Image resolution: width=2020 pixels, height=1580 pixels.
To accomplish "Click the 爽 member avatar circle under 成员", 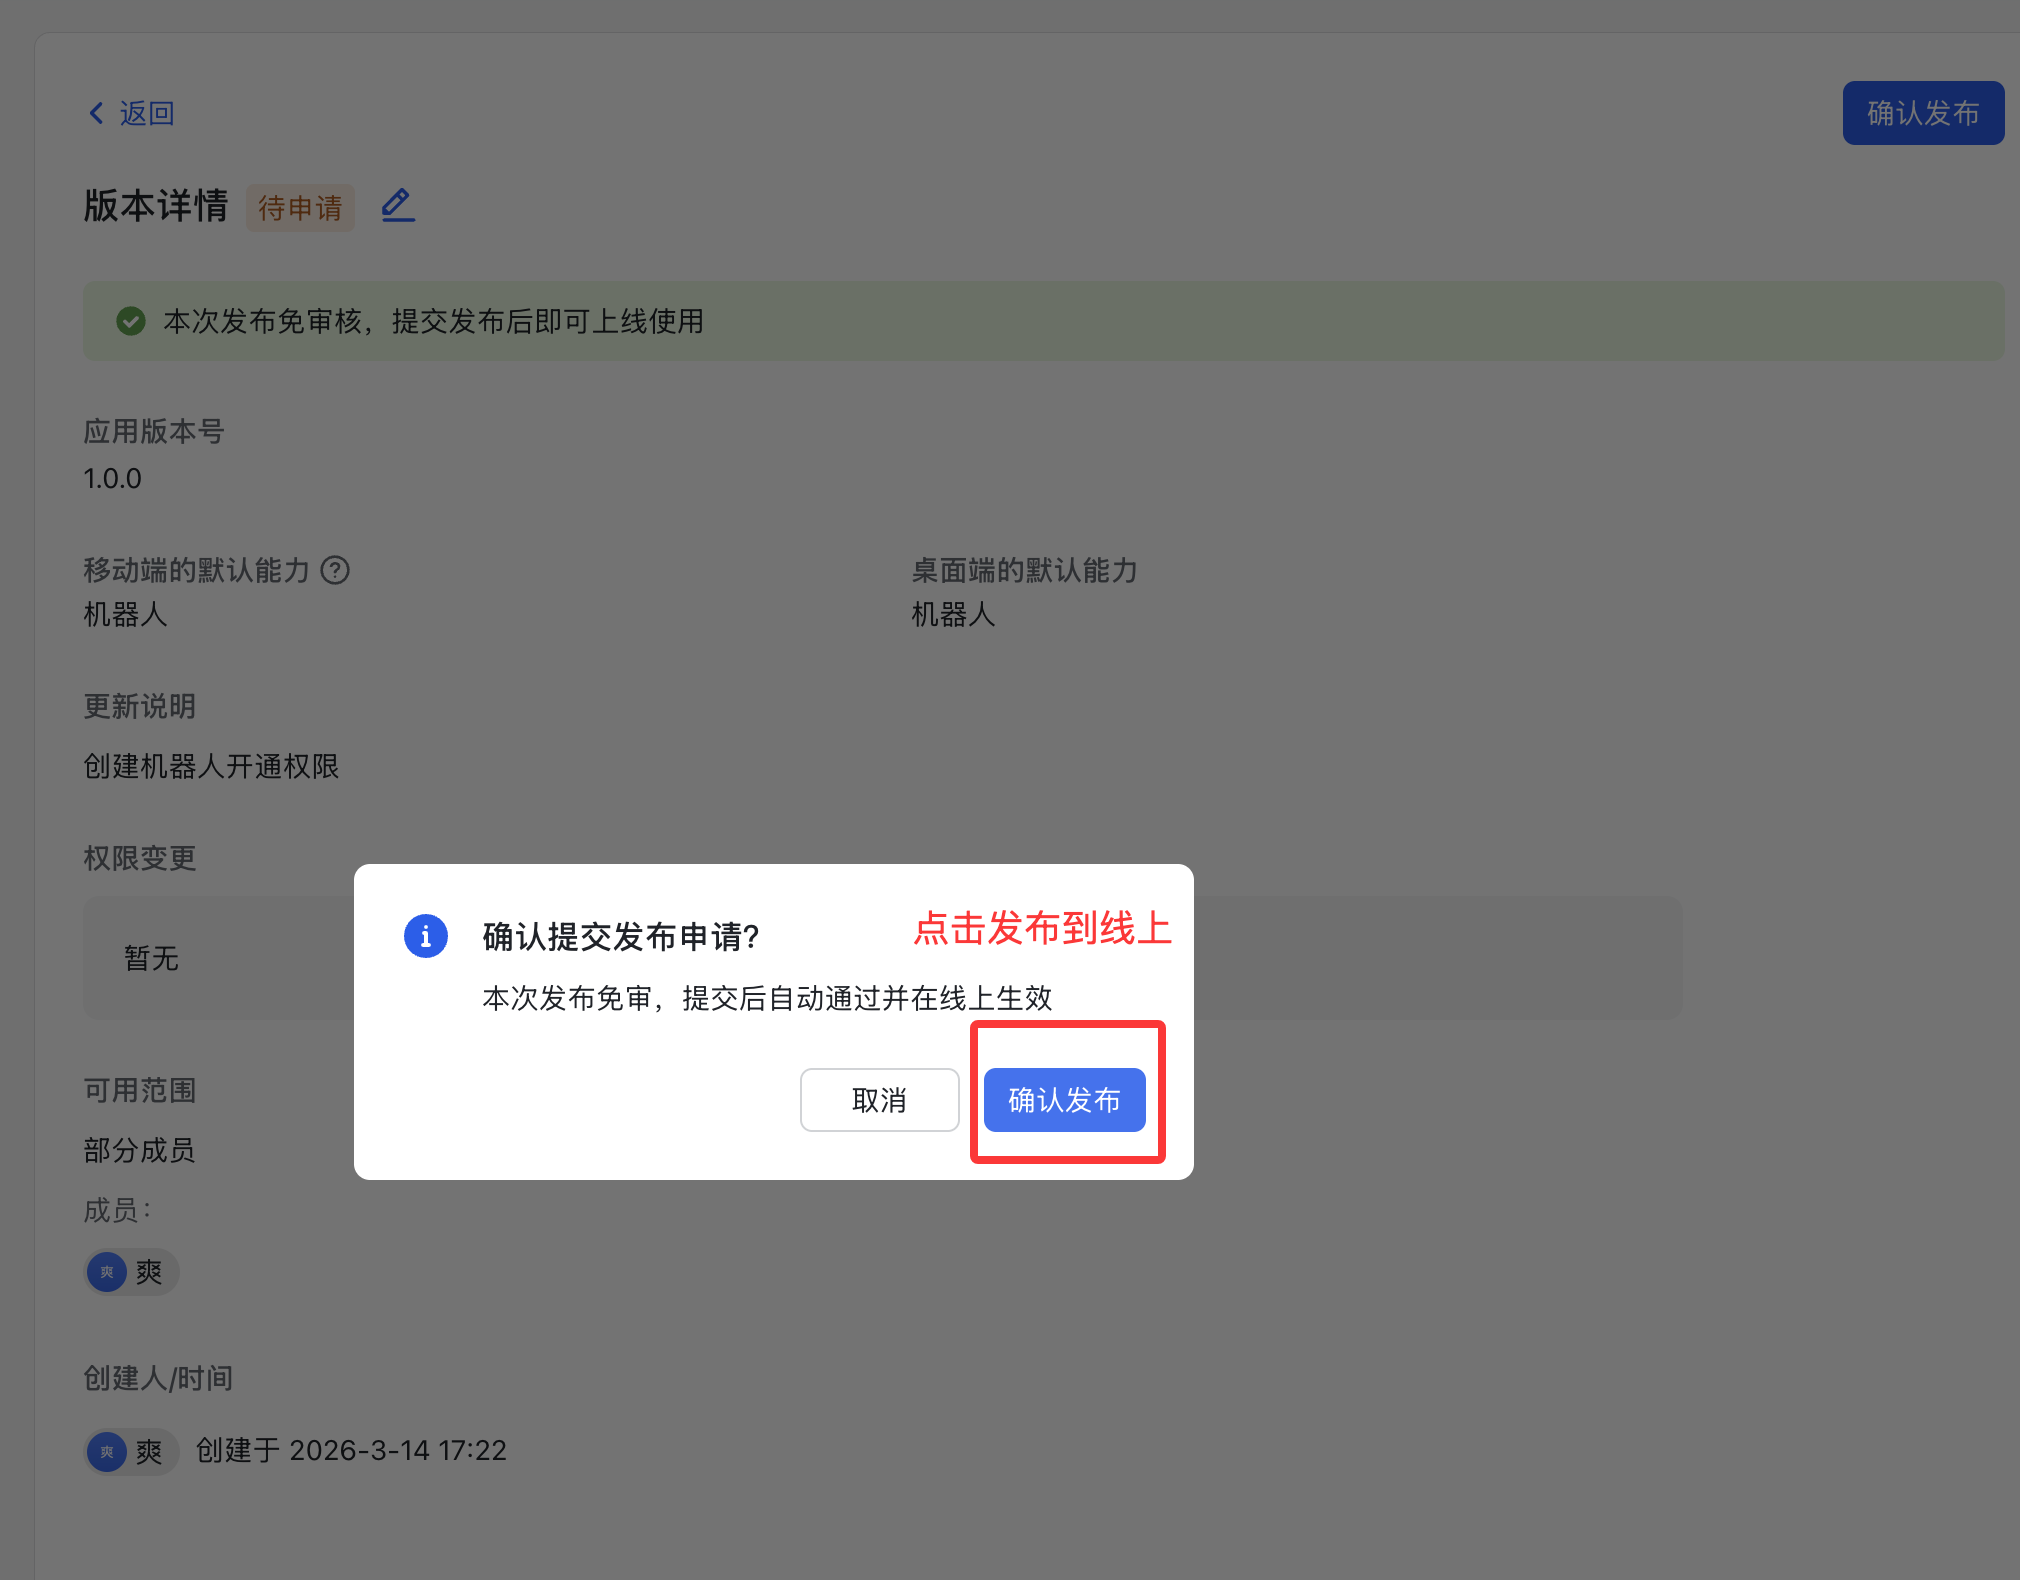I will 107,1272.
